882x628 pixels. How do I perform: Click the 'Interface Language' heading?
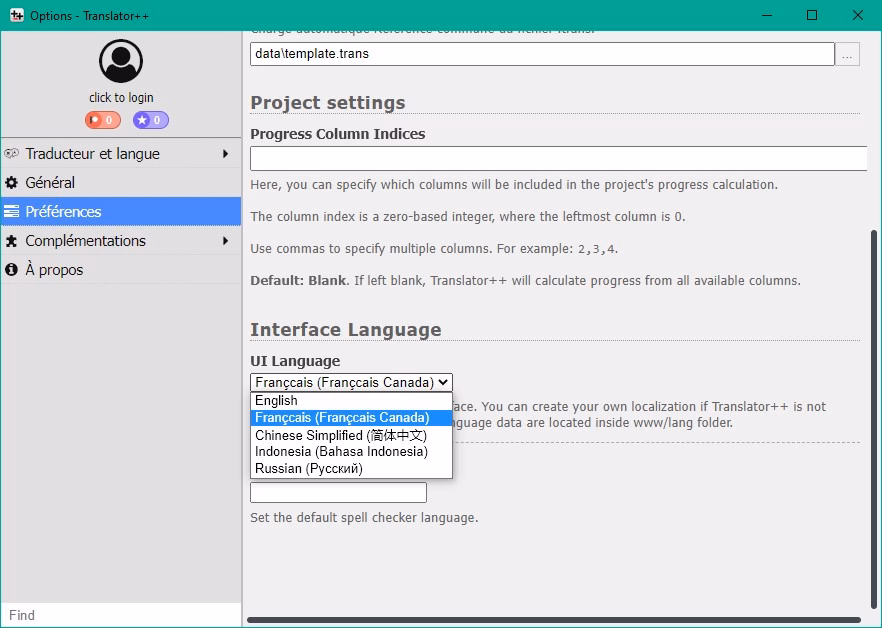[x=346, y=330]
